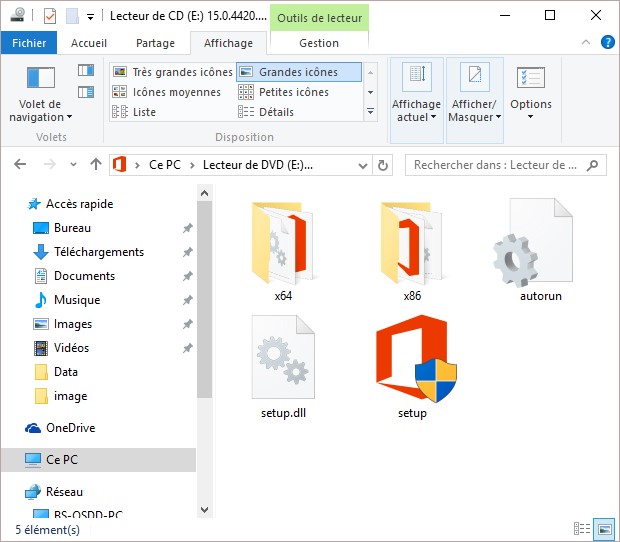Screen dimensions: 620x542
Task: Switch to details view in status bar
Action: pos(582,528)
